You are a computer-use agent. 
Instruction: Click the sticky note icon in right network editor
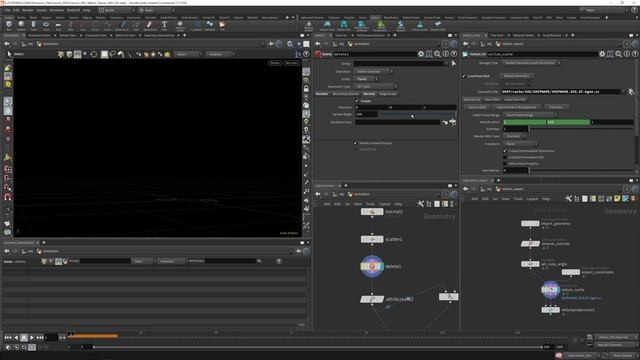coord(617,199)
